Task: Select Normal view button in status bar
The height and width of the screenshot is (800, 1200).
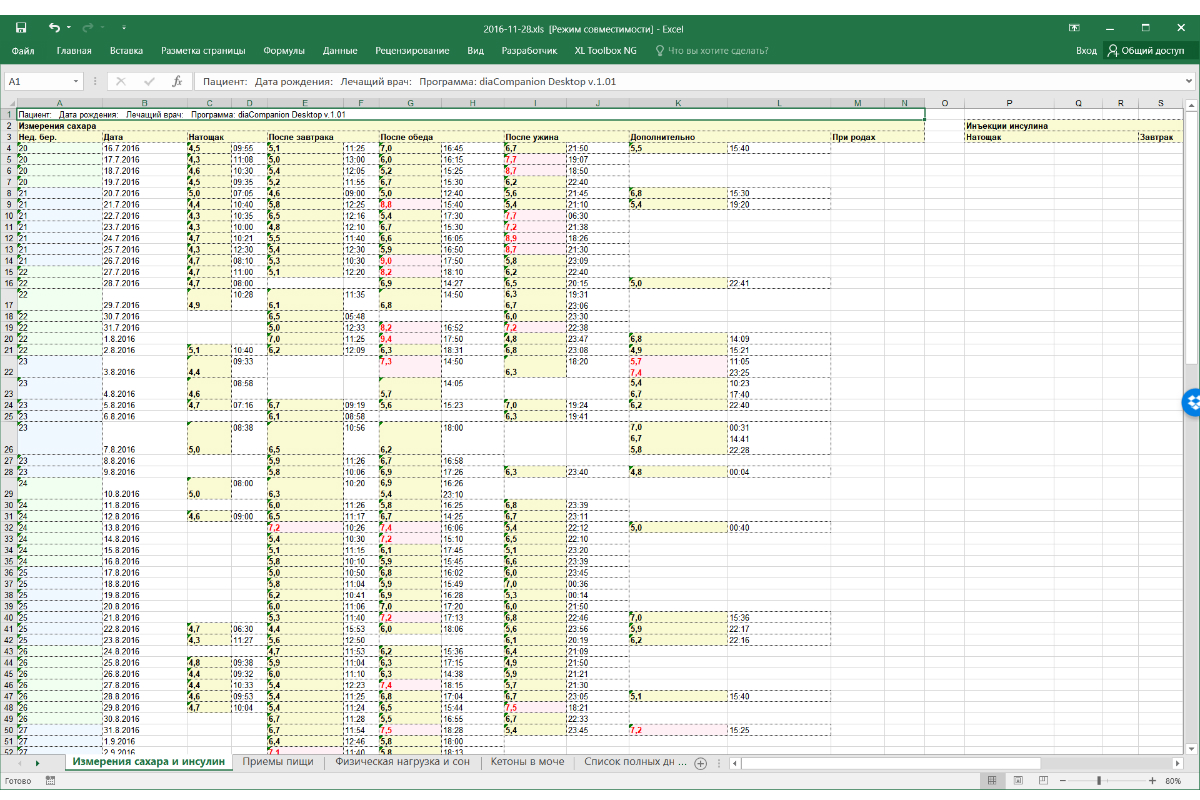Action: (x=991, y=780)
